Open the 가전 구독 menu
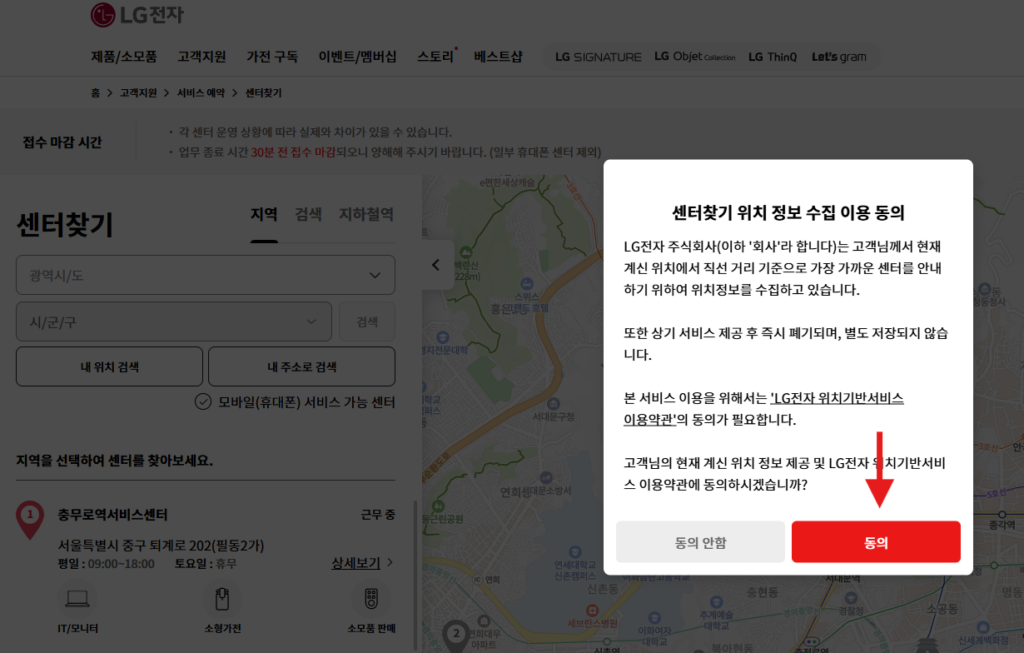Viewport: 1024px width, 653px height. (x=272, y=57)
